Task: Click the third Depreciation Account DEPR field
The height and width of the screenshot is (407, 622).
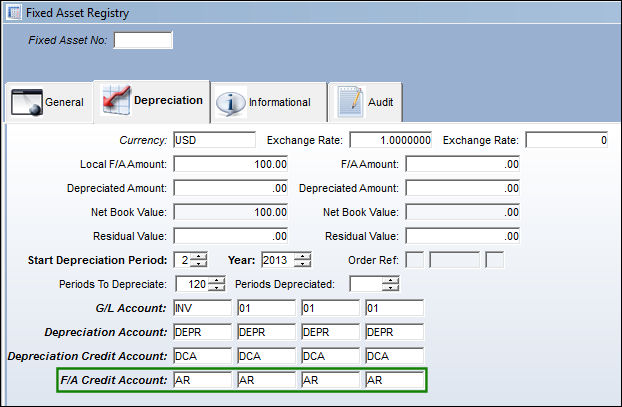Action: coord(330,332)
